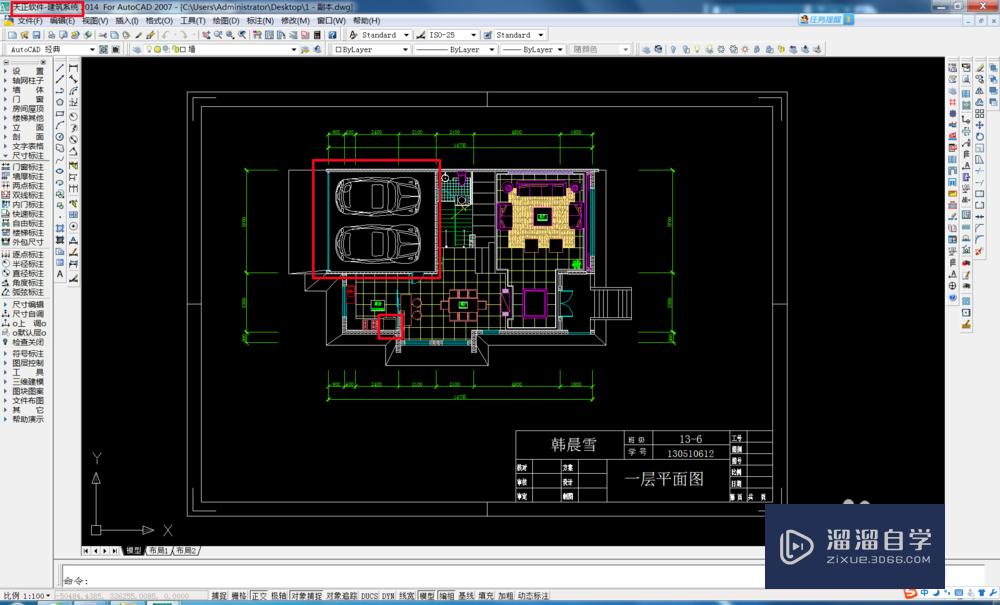Select the Line draw tool
Screen dimensions: 1000x605
[60, 68]
